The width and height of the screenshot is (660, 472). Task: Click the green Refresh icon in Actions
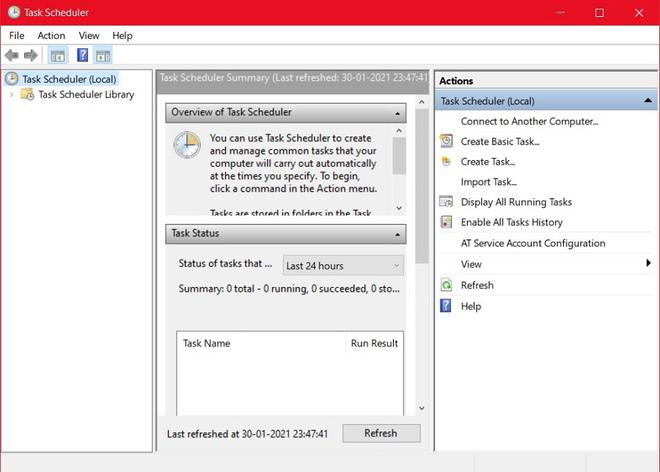(446, 285)
